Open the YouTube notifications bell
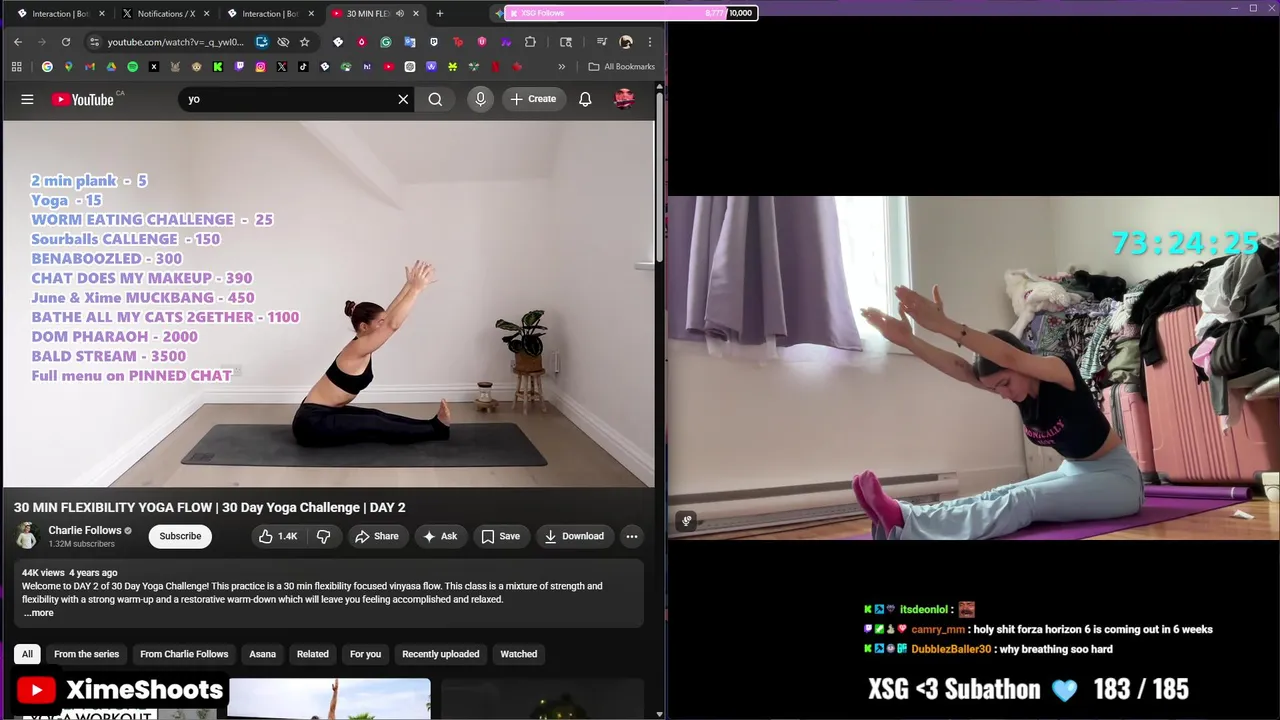This screenshot has height=720, width=1280. (585, 99)
